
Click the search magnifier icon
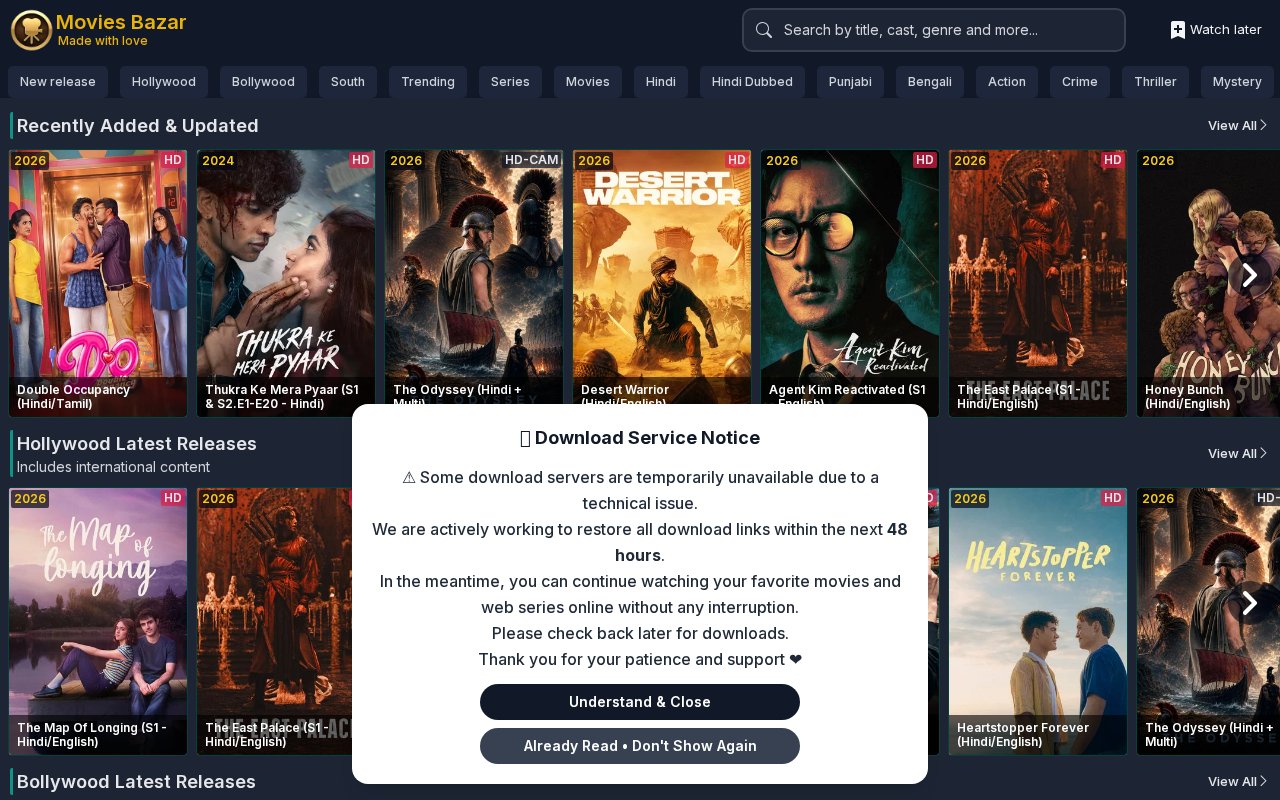(x=764, y=30)
